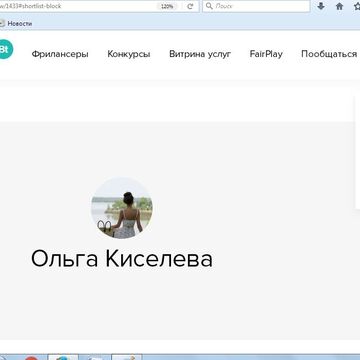The height and width of the screenshot is (360, 360).
Task: Open the Фрилансеры menu item
Action: click(60, 54)
